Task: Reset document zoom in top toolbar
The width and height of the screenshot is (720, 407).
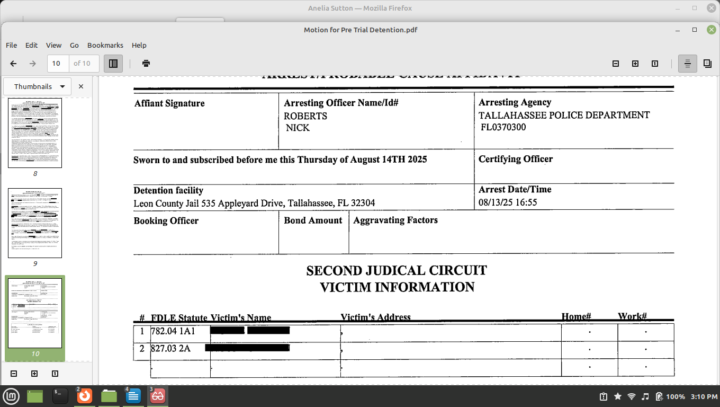Action: (655, 63)
